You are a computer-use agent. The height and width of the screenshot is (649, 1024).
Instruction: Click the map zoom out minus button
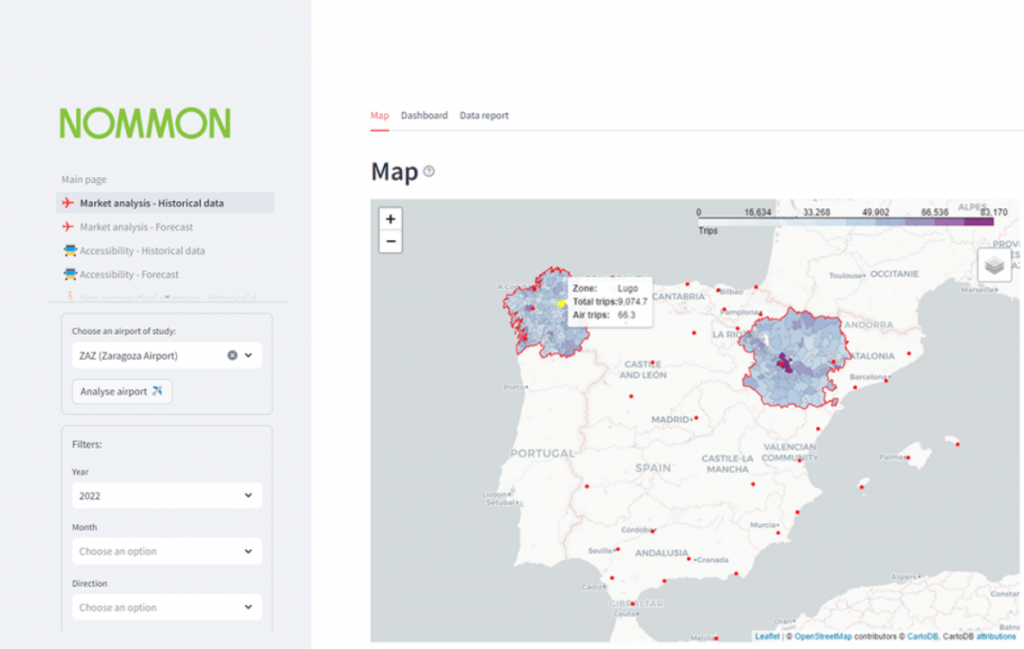(390, 241)
